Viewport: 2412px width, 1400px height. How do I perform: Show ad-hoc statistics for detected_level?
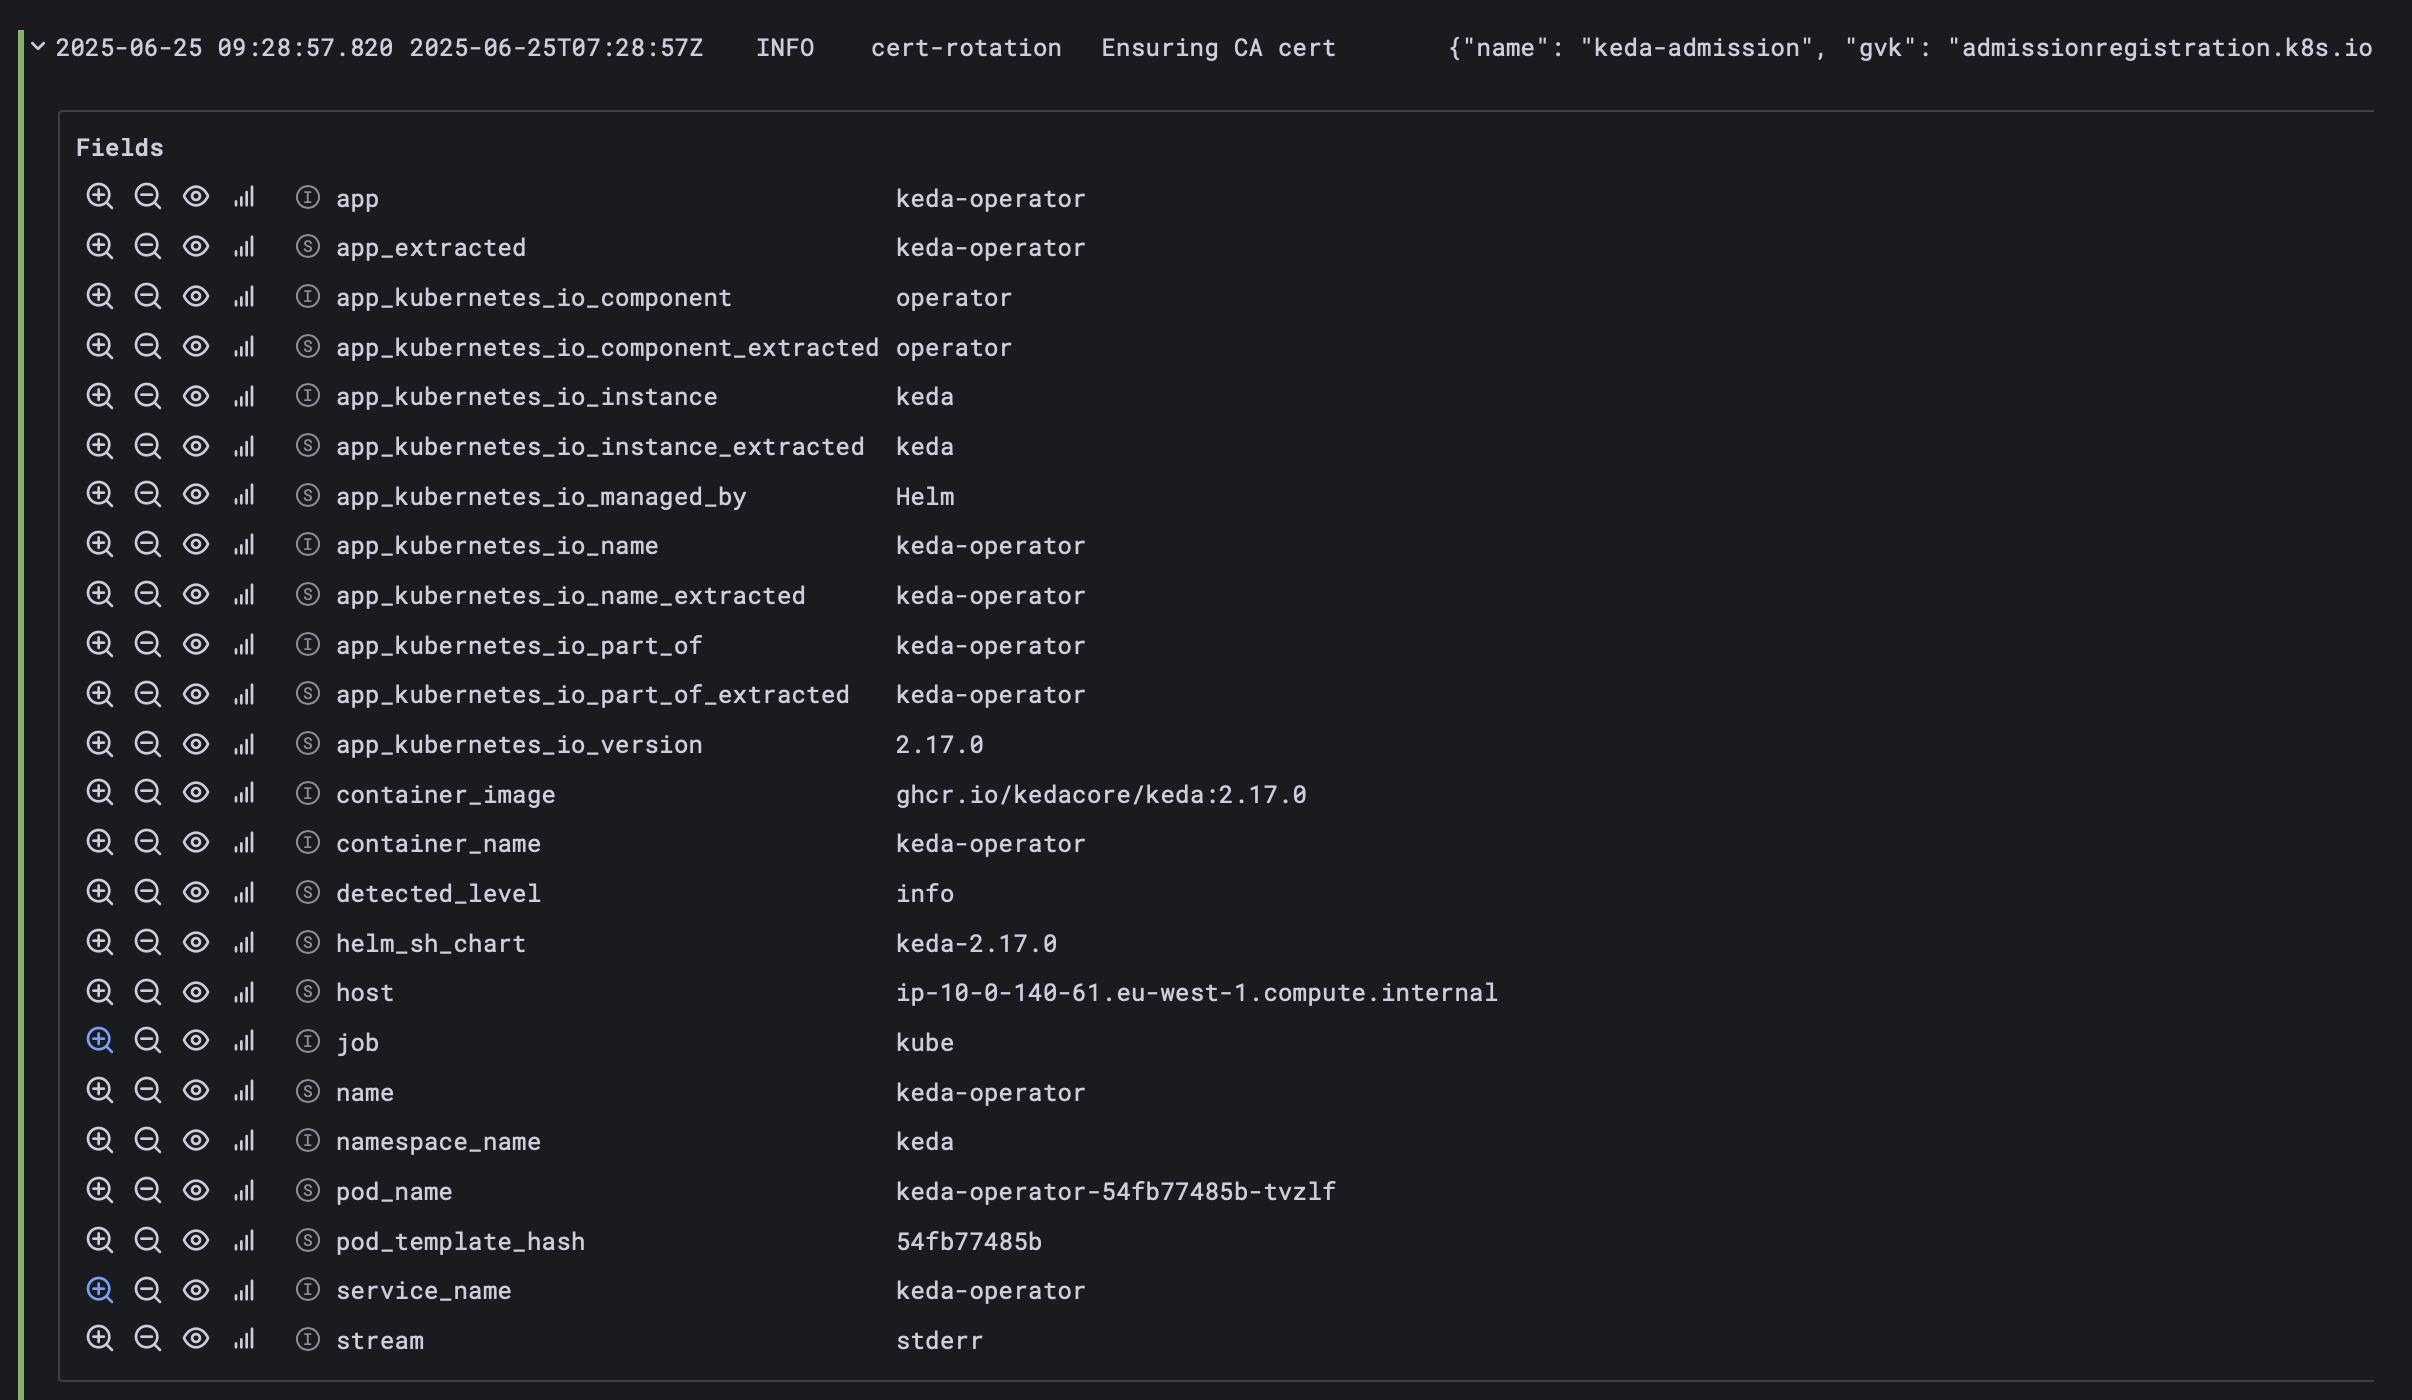click(x=245, y=892)
